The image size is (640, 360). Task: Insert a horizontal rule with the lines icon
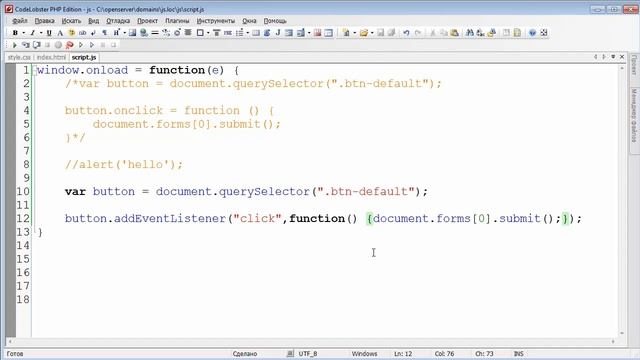point(155,33)
